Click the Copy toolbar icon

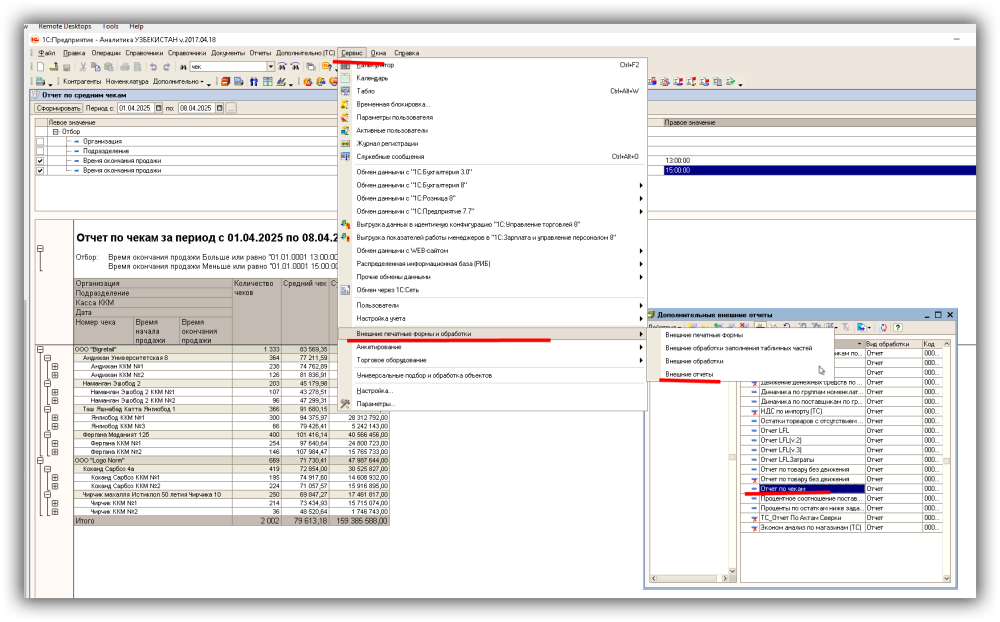tap(96, 66)
